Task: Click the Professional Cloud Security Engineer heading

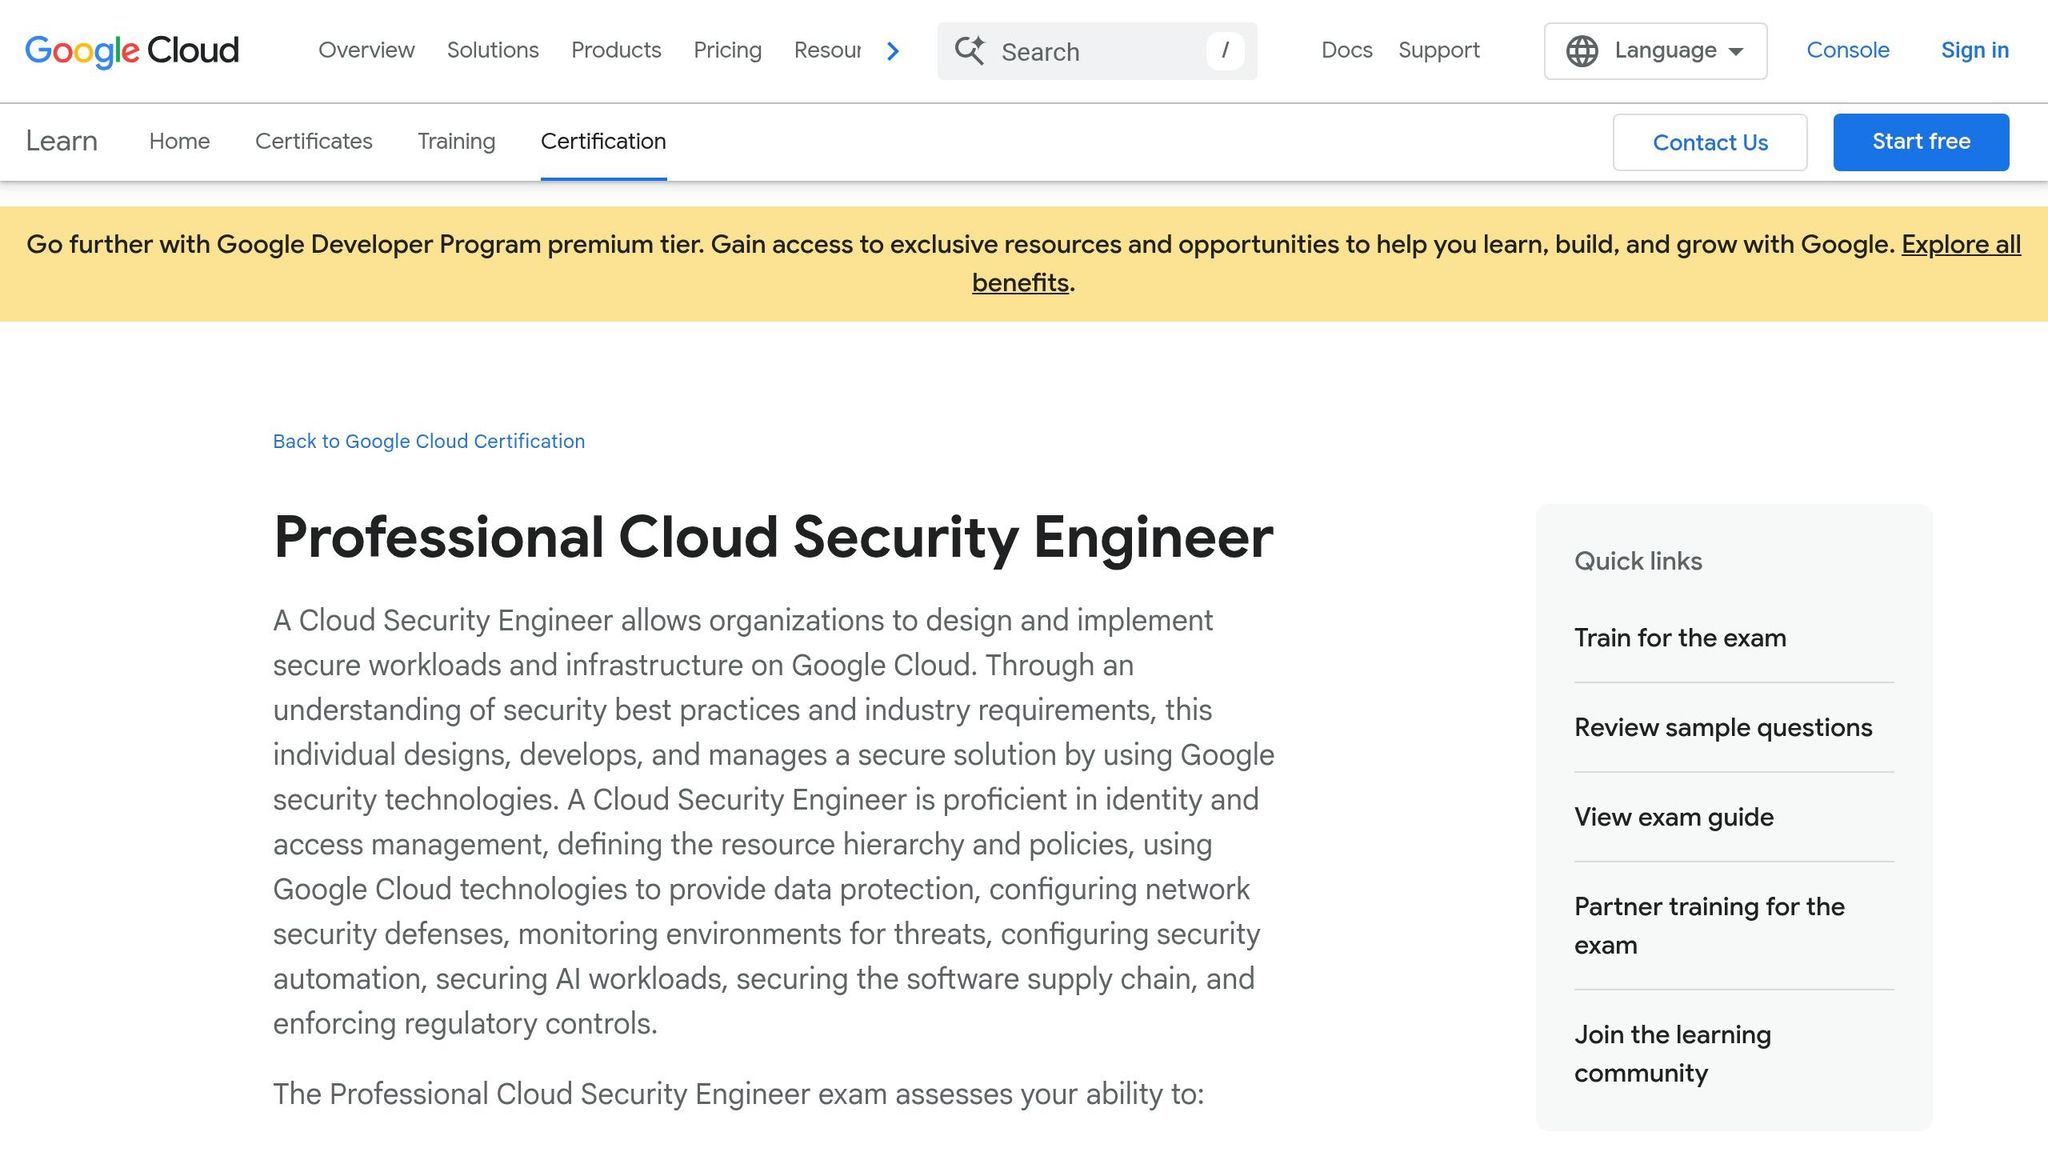Action: 773,537
